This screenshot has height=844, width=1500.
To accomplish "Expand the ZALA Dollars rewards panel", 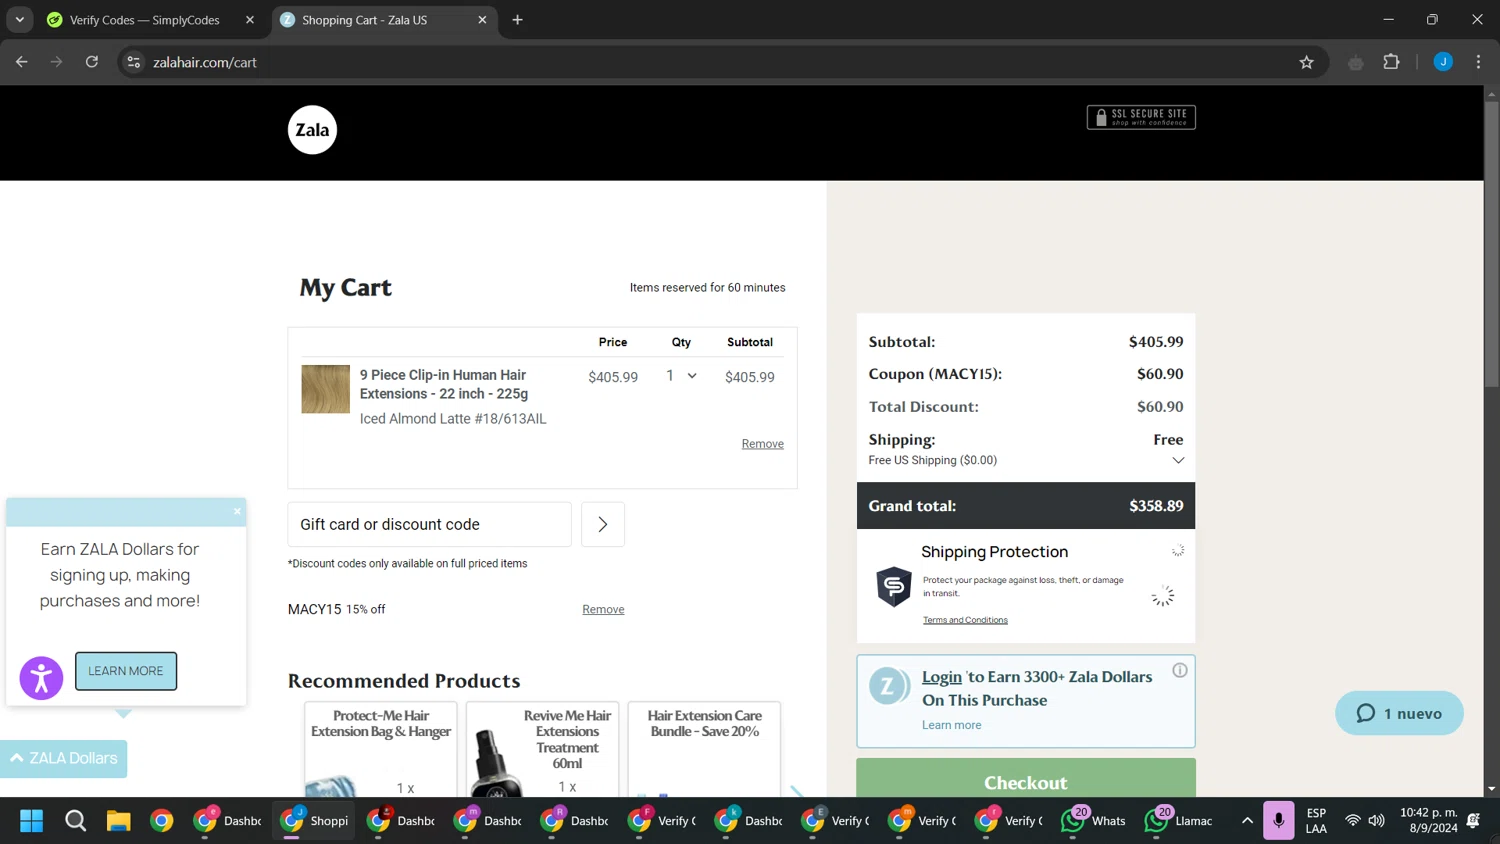I will pos(64,758).
